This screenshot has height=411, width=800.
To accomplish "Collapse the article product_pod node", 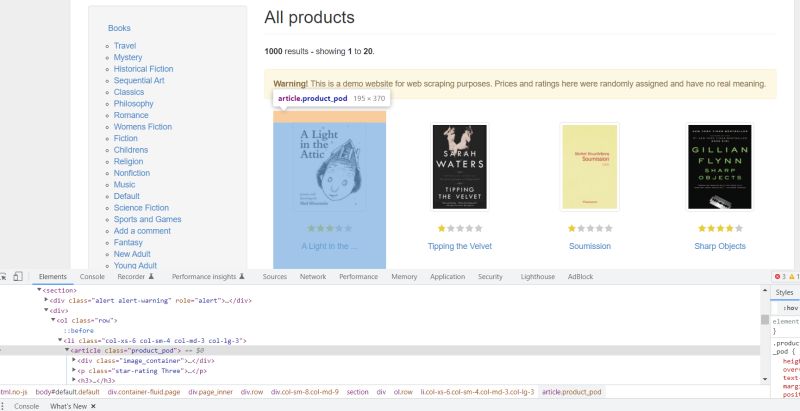I will [67, 350].
